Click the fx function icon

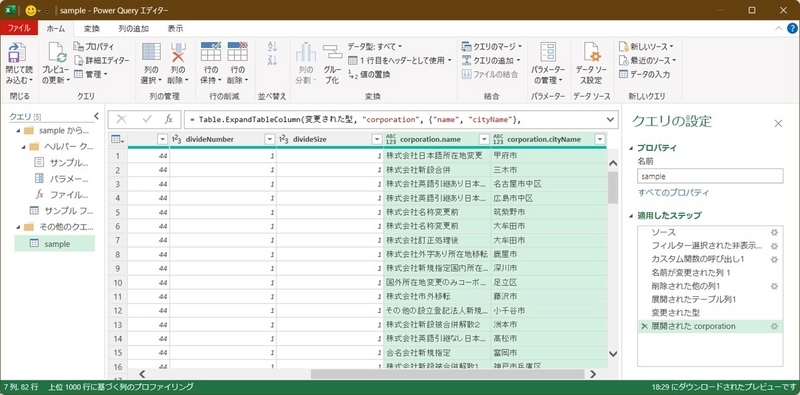point(169,119)
